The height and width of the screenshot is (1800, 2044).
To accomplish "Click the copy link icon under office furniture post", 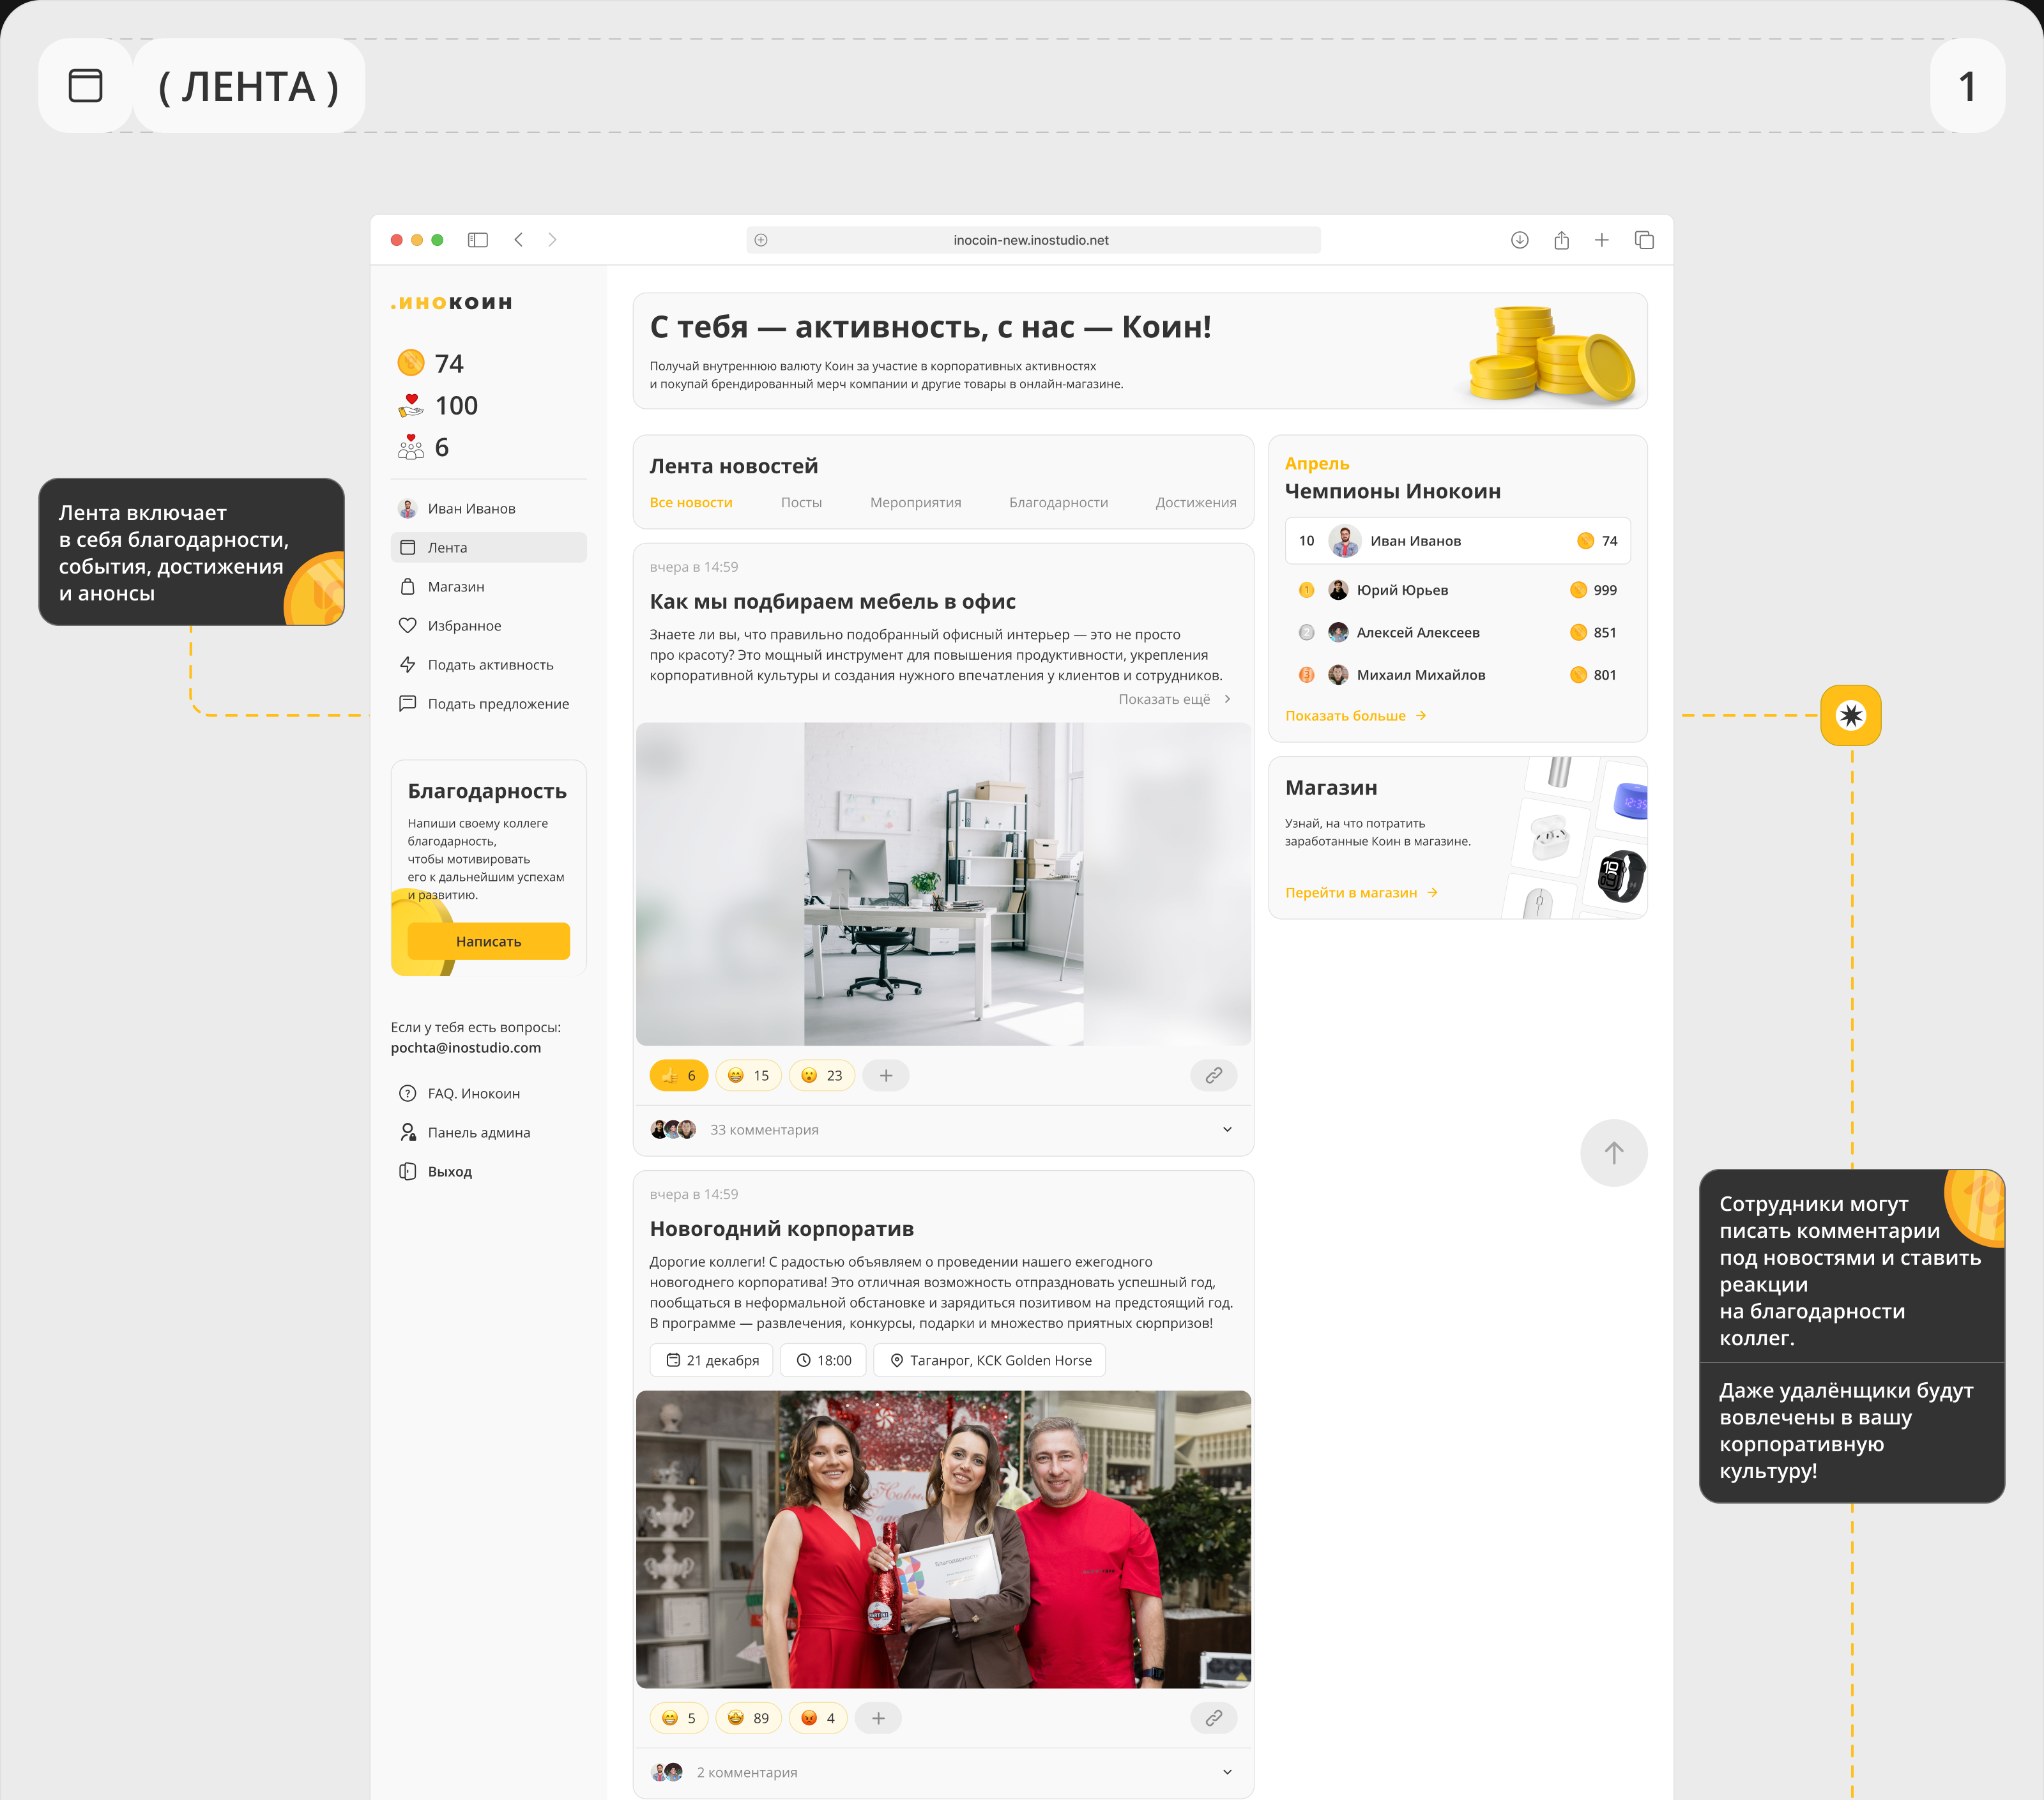I will pos(1213,1075).
